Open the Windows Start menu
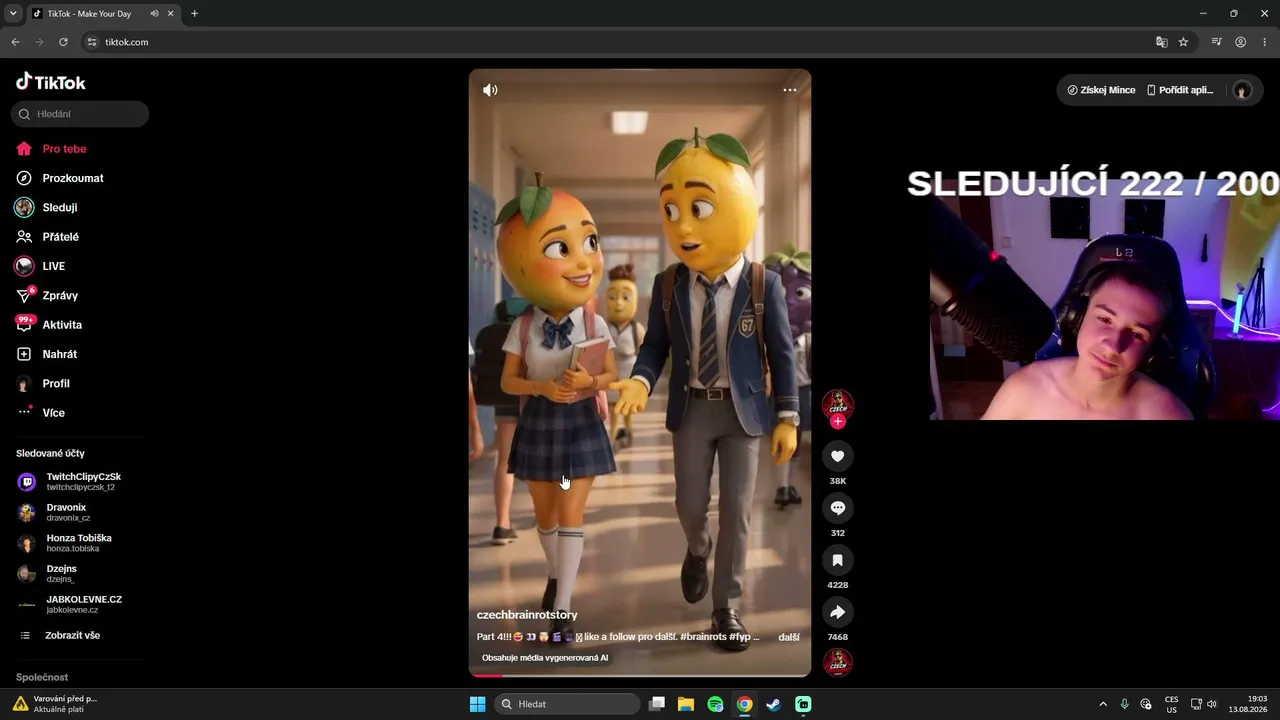Image resolution: width=1280 pixels, height=720 pixels. [x=478, y=704]
